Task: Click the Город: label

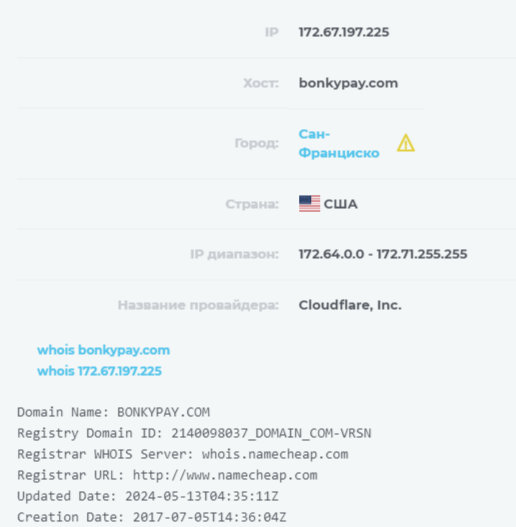Action: (256, 144)
